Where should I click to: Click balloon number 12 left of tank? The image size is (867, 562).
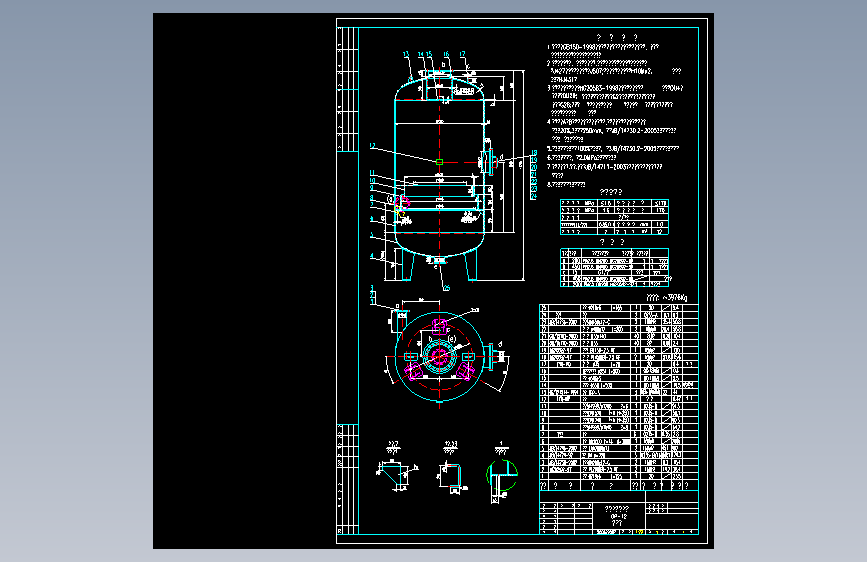[x=373, y=146]
